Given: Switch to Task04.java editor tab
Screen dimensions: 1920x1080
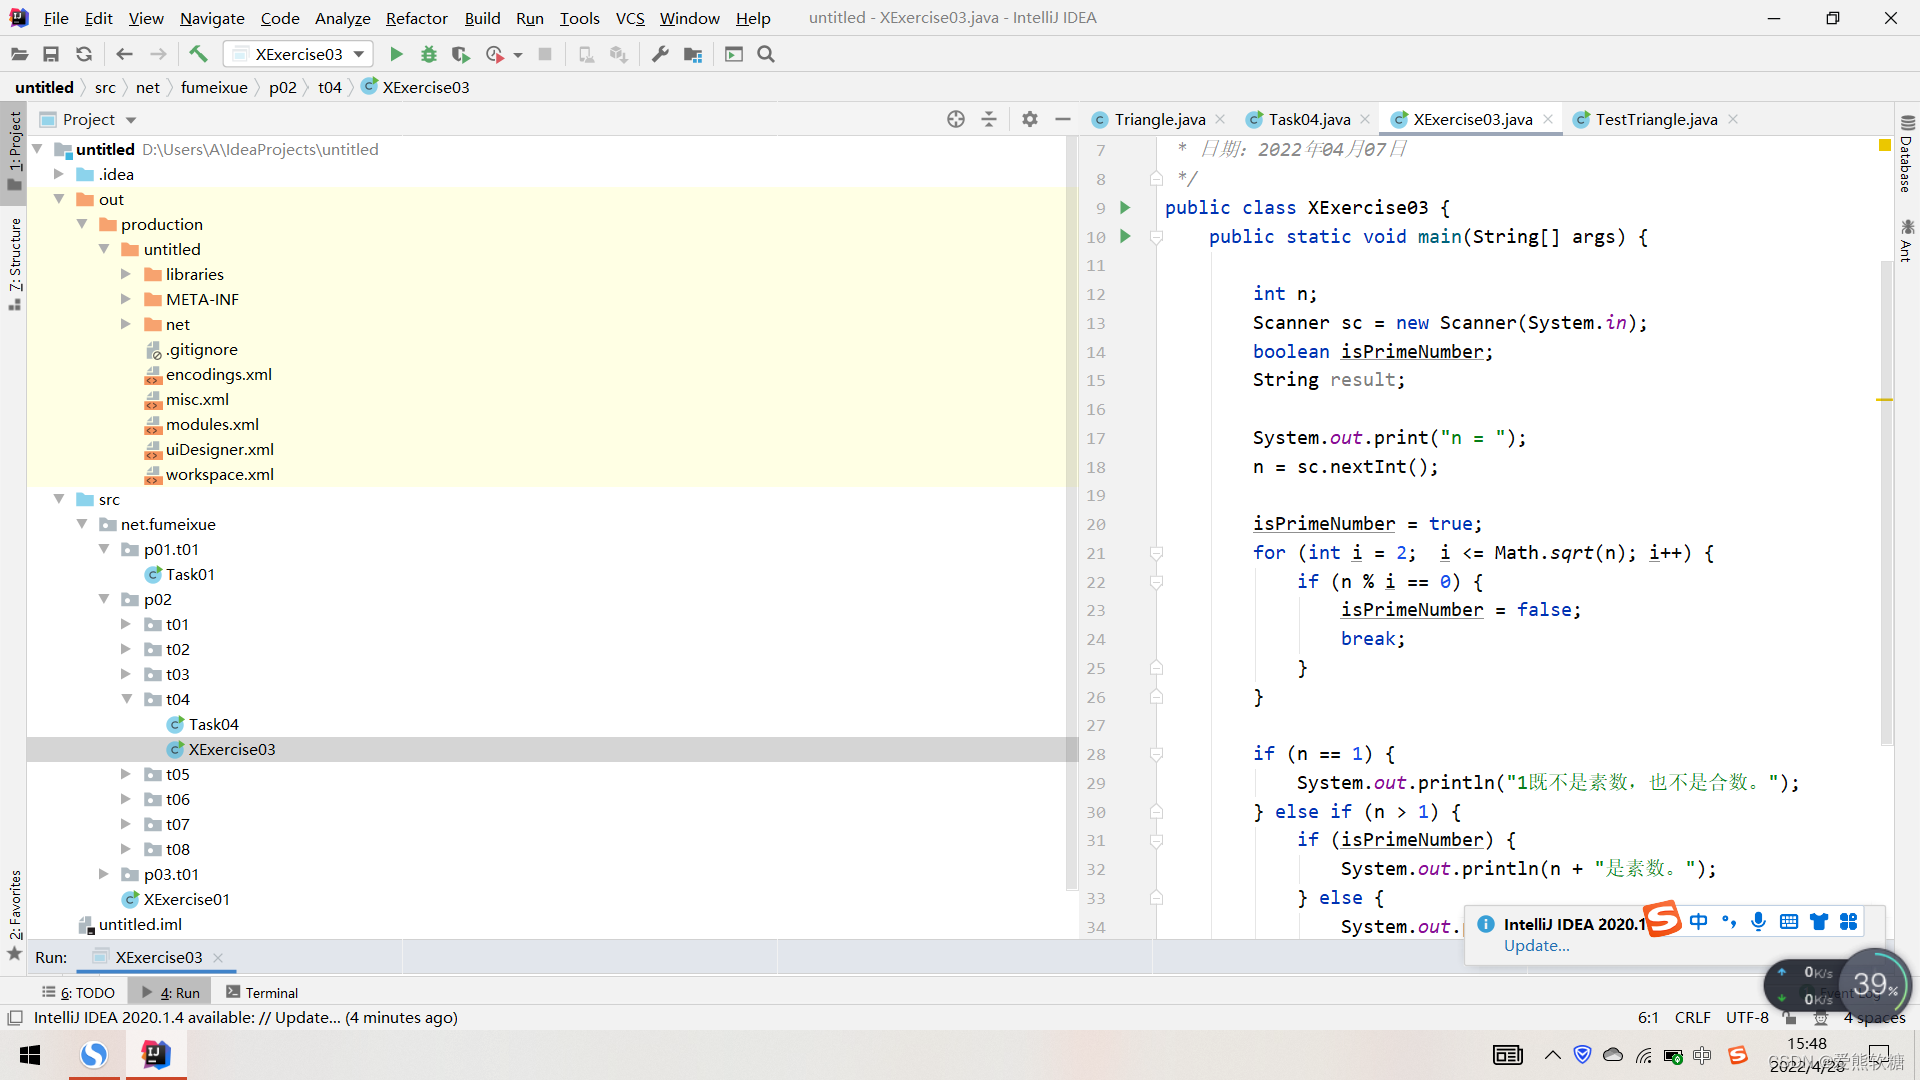Looking at the screenshot, I should click(x=1308, y=119).
